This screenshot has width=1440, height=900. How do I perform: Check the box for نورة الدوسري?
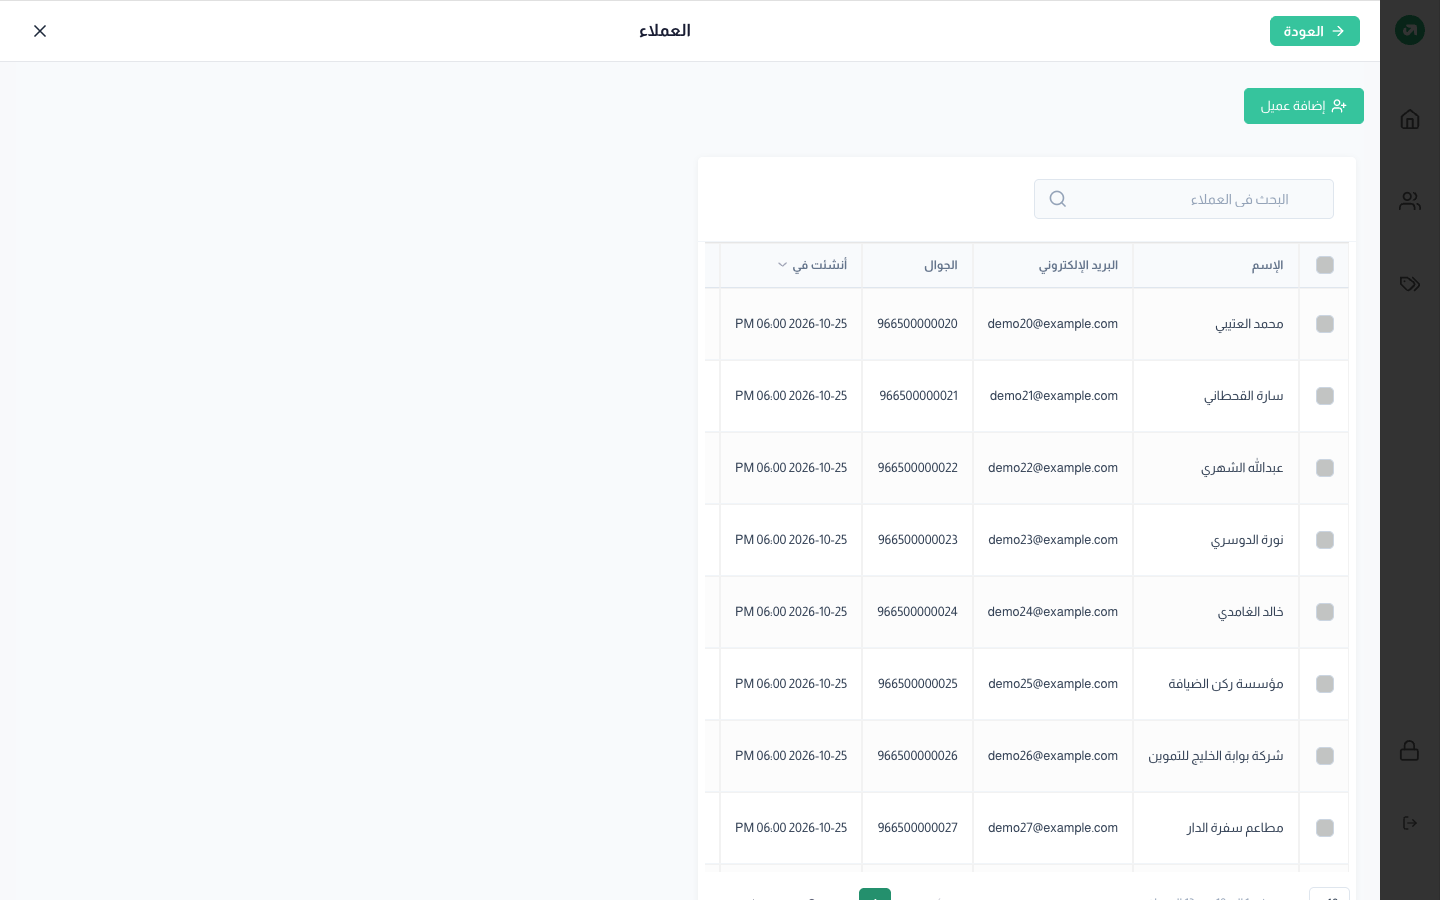pos(1325,540)
